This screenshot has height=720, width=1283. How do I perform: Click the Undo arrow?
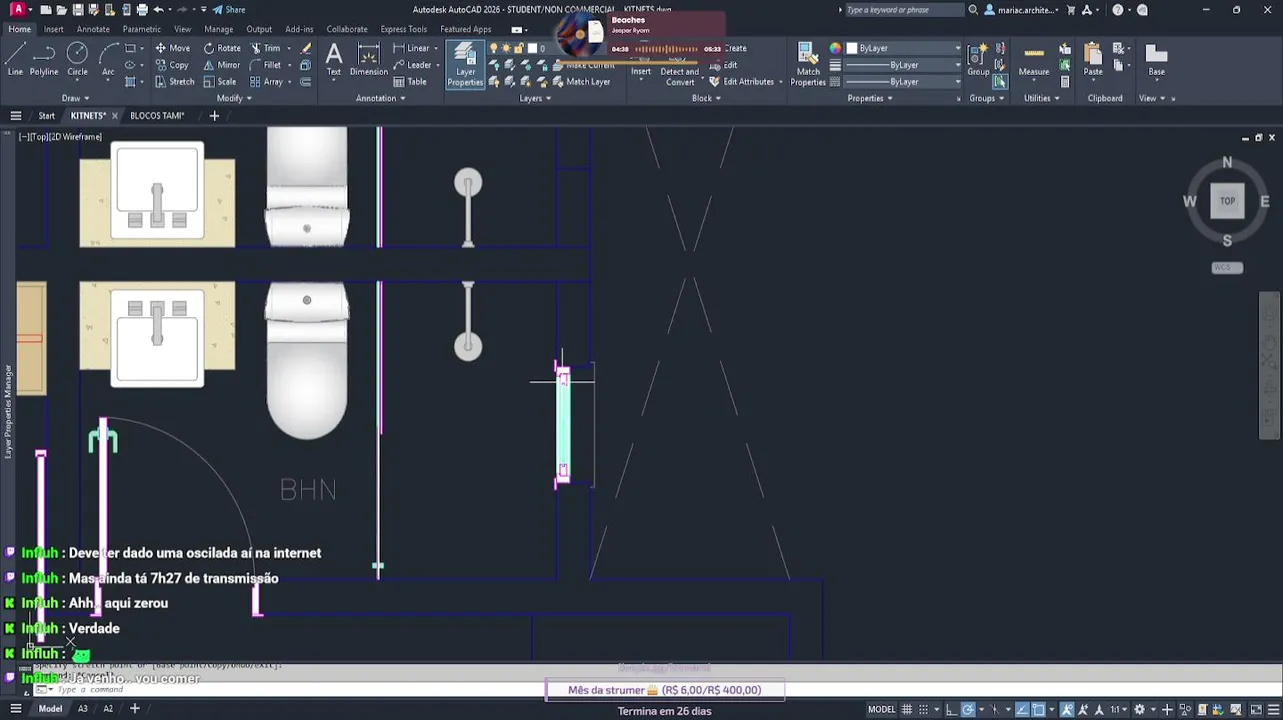click(158, 10)
